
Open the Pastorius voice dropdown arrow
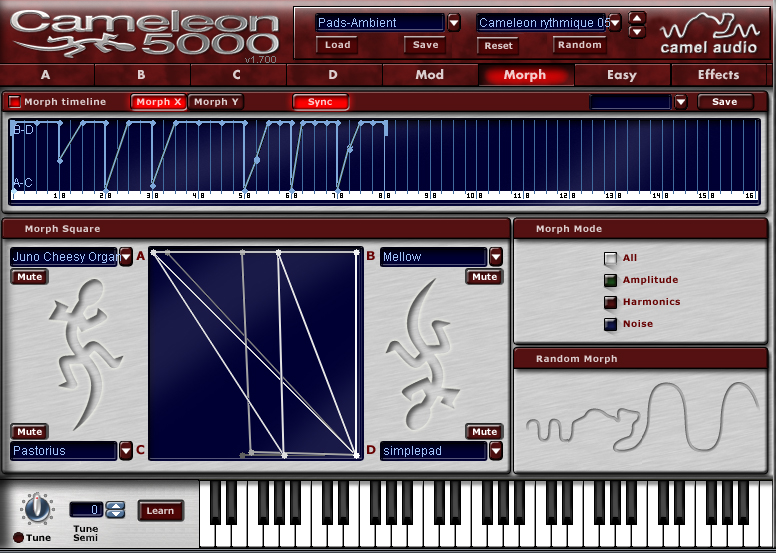coord(126,451)
